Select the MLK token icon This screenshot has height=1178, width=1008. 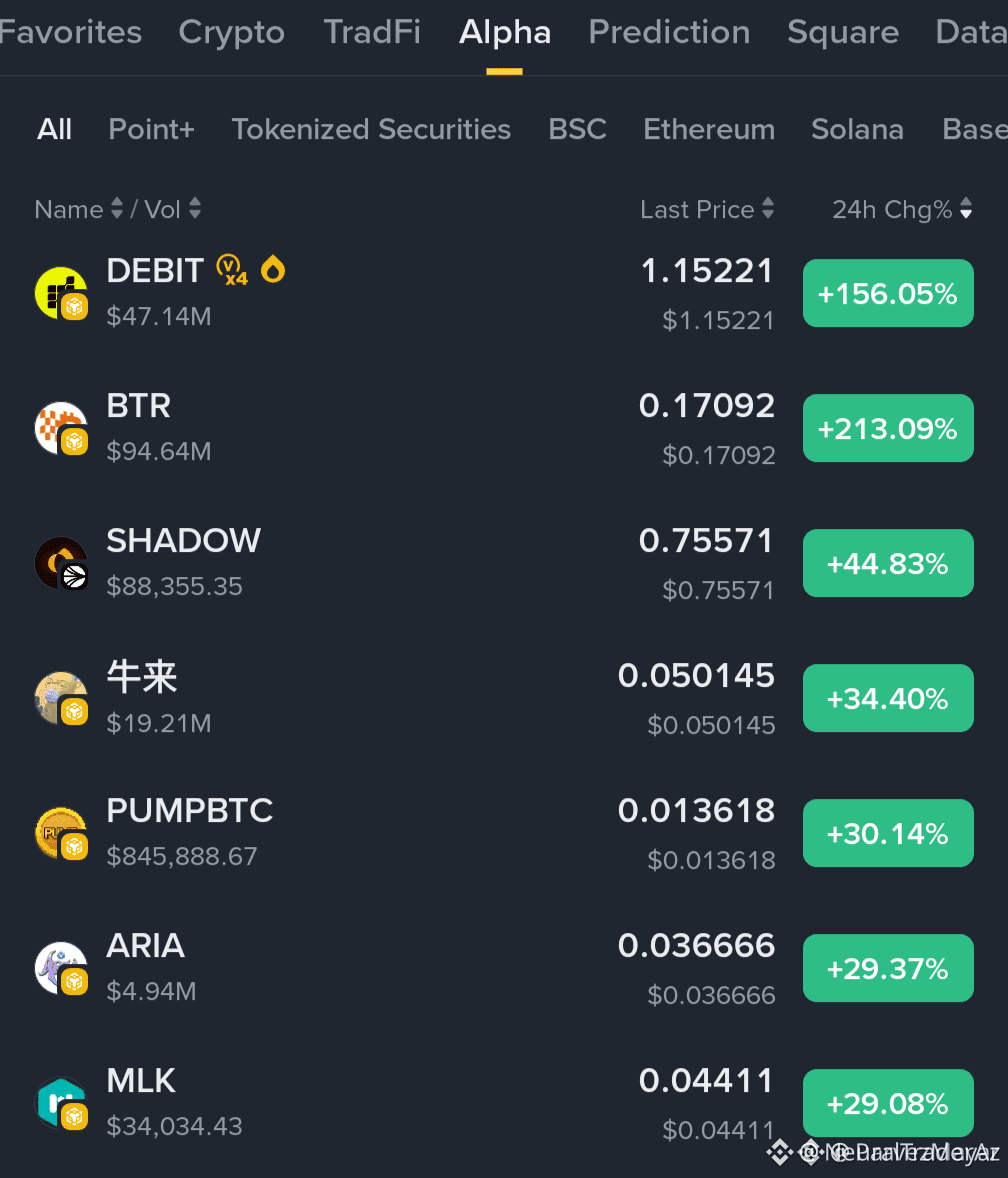[62, 1103]
